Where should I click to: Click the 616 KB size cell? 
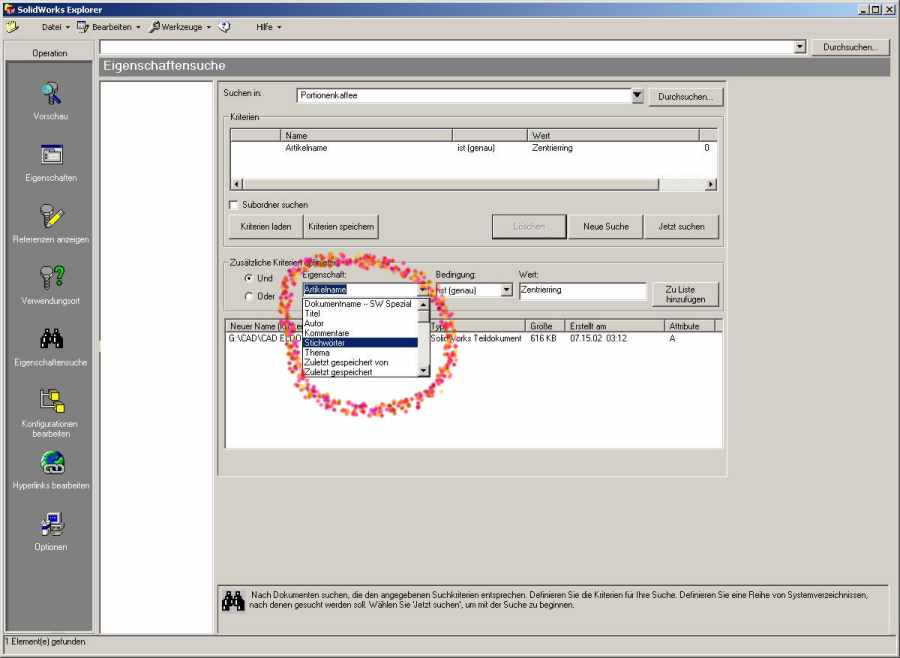pos(543,339)
